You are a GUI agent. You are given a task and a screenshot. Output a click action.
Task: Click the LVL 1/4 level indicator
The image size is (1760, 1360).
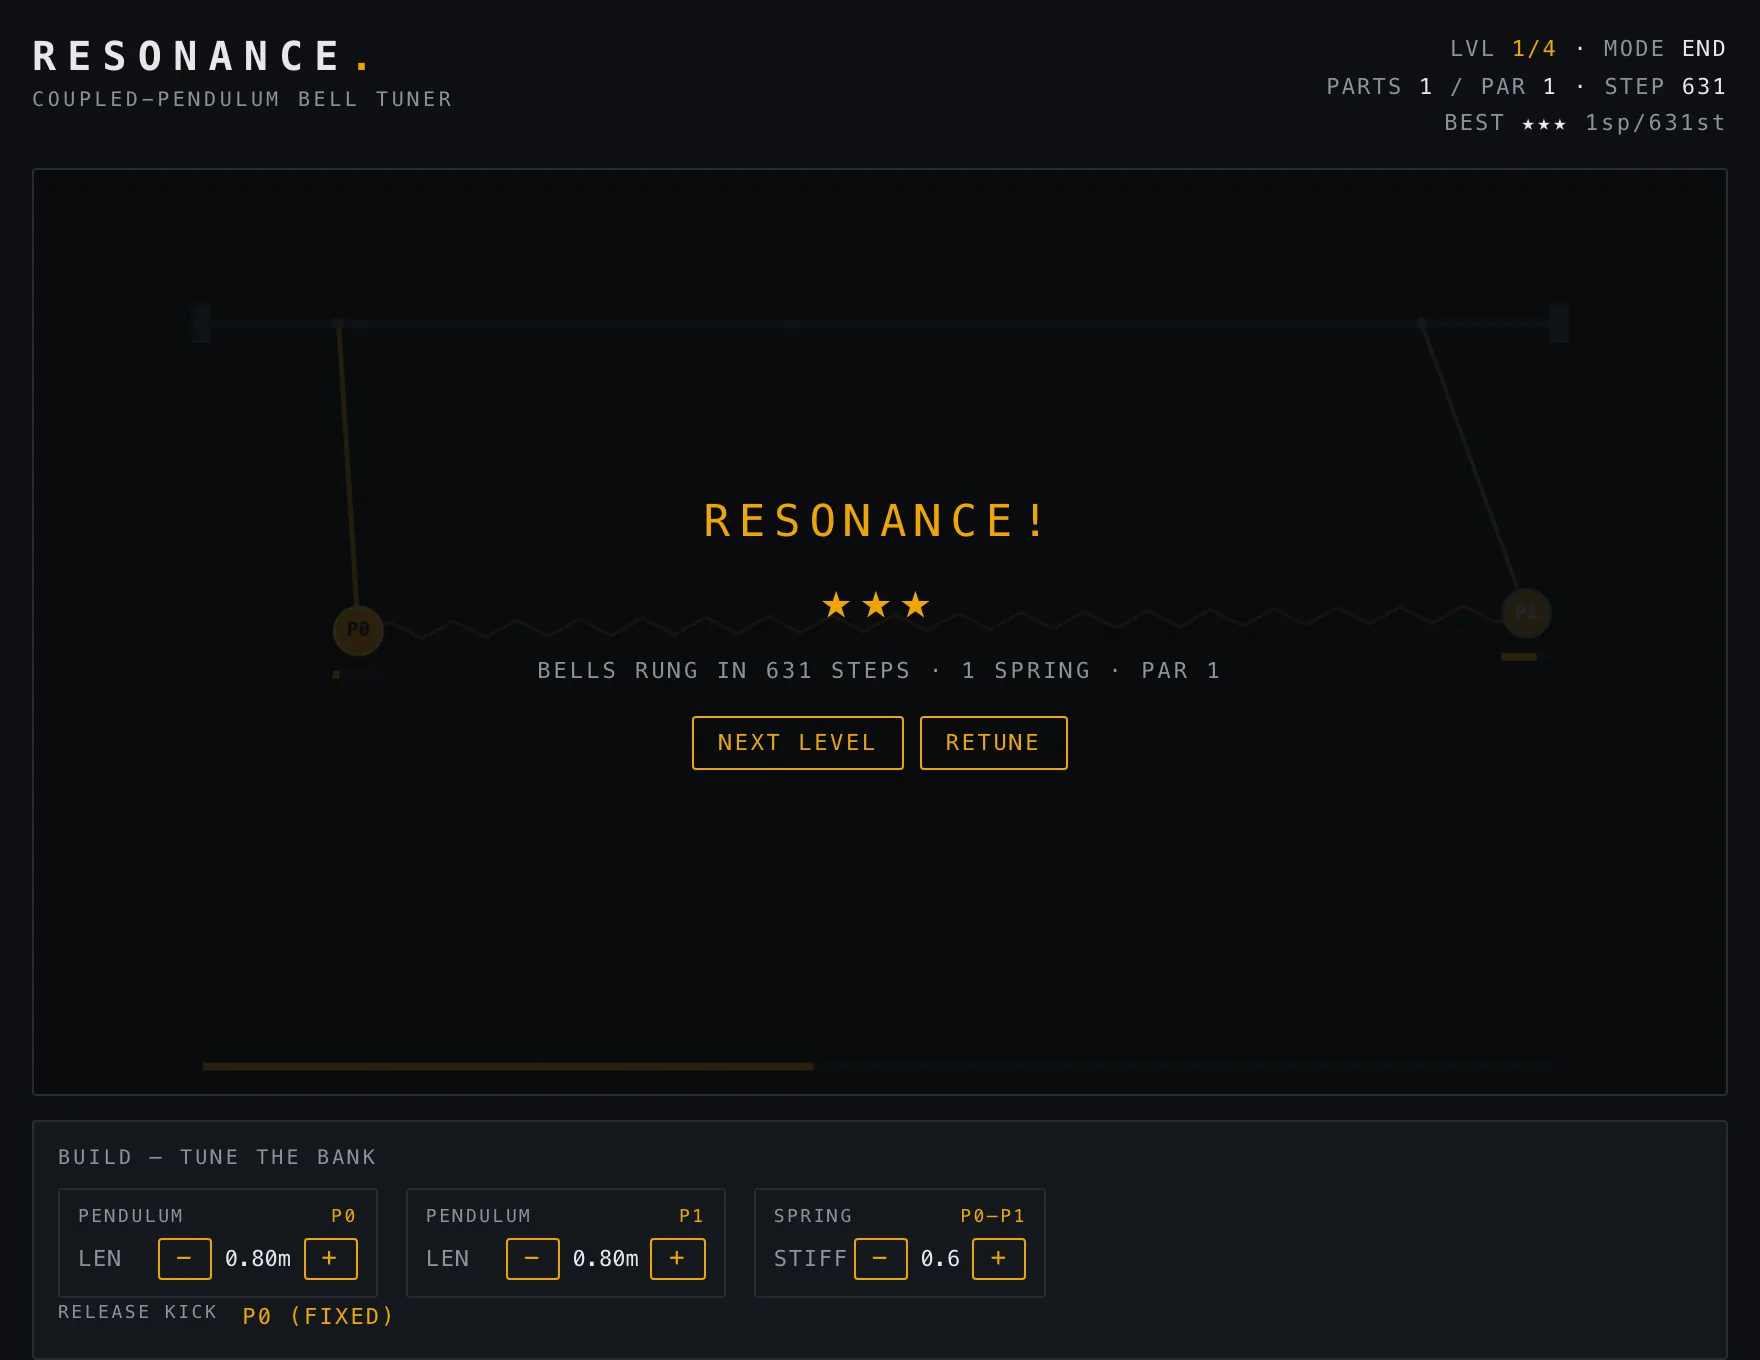click(x=1503, y=49)
